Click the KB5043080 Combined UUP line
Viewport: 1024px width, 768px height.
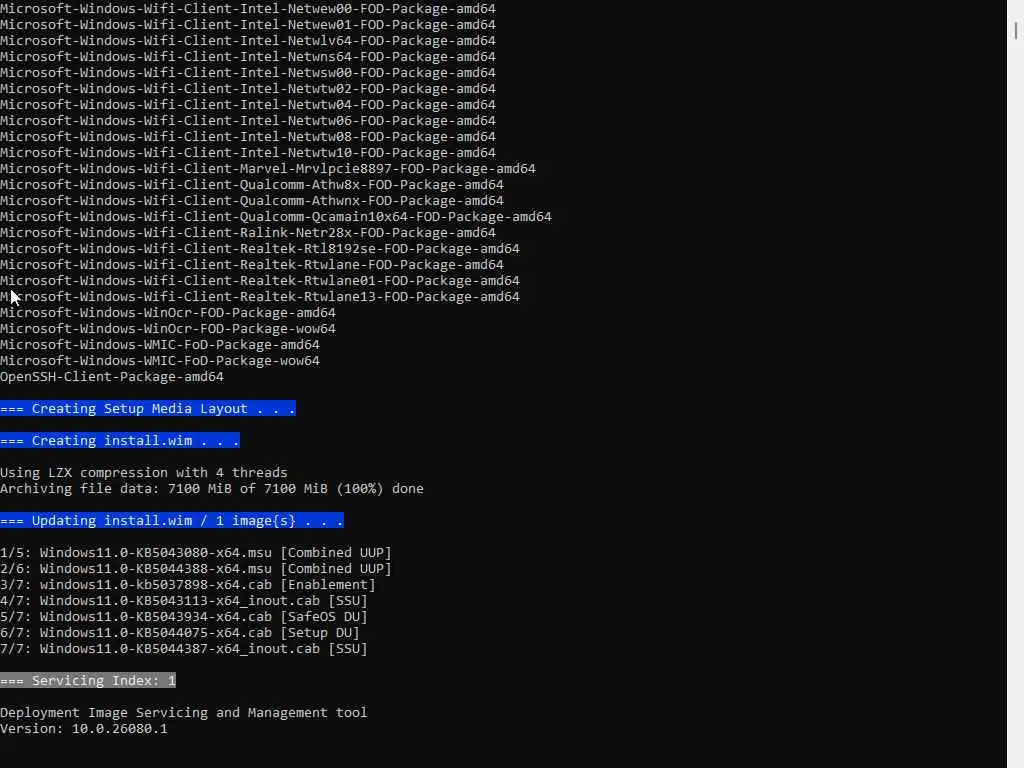196,552
